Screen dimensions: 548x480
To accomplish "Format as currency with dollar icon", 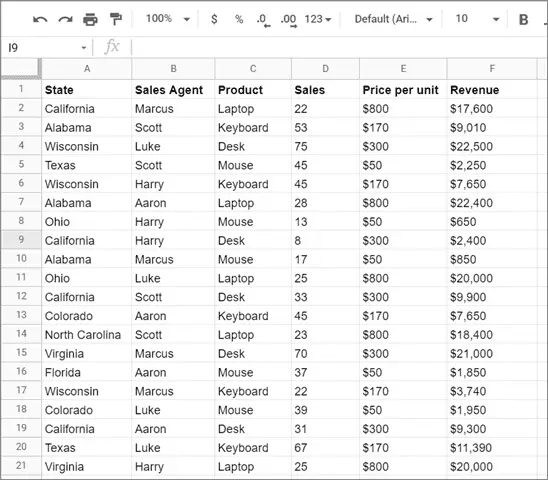I will 214,19.
